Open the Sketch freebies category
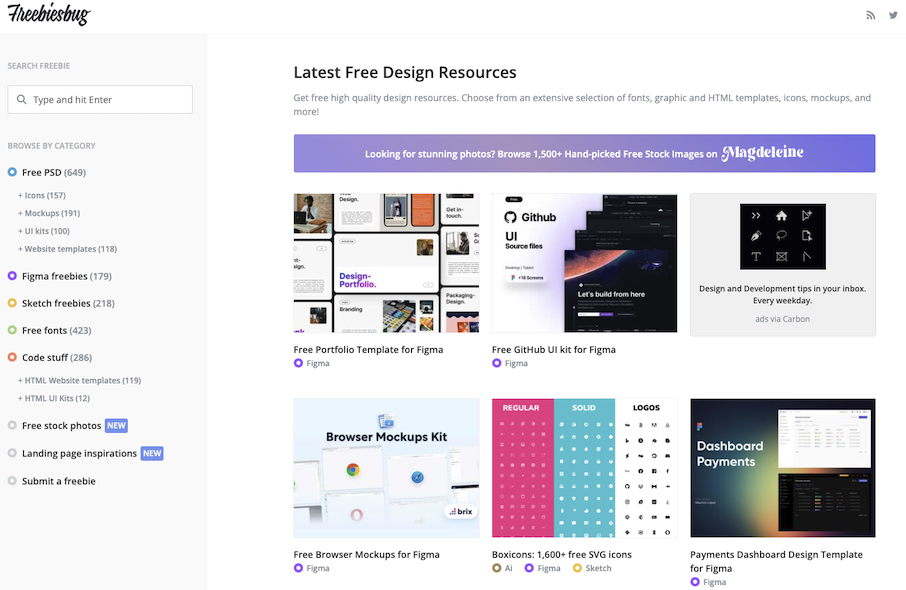The height and width of the screenshot is (590, 906). (68, 303)
